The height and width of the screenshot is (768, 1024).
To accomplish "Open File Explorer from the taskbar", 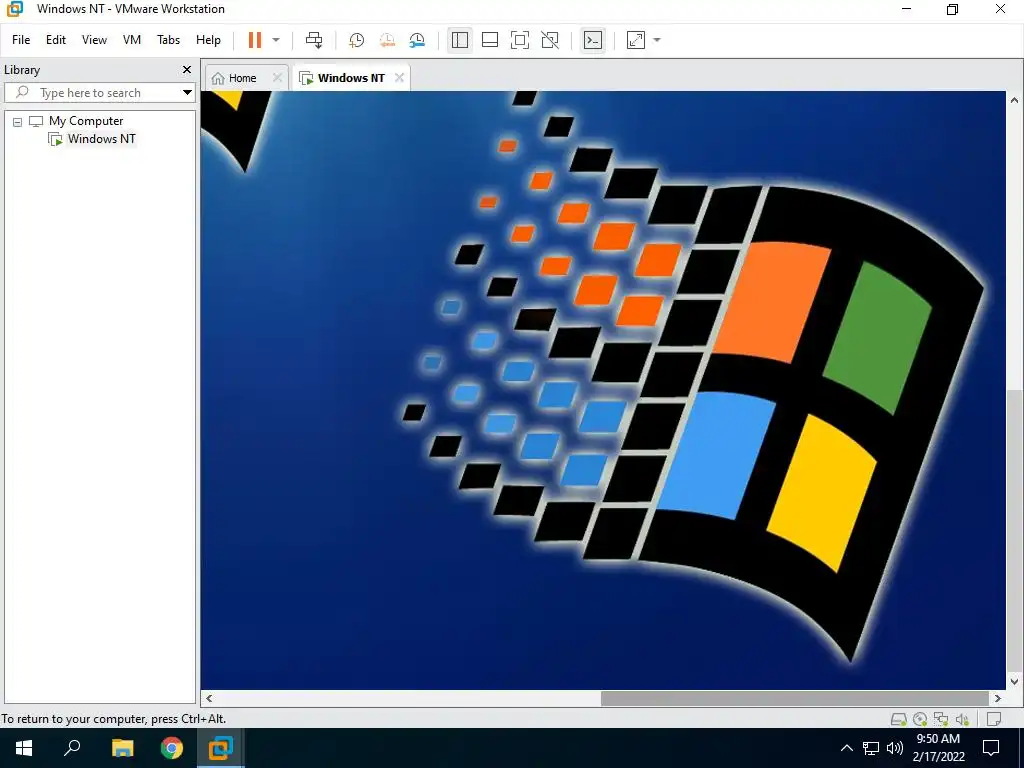I will pos(122,748).
